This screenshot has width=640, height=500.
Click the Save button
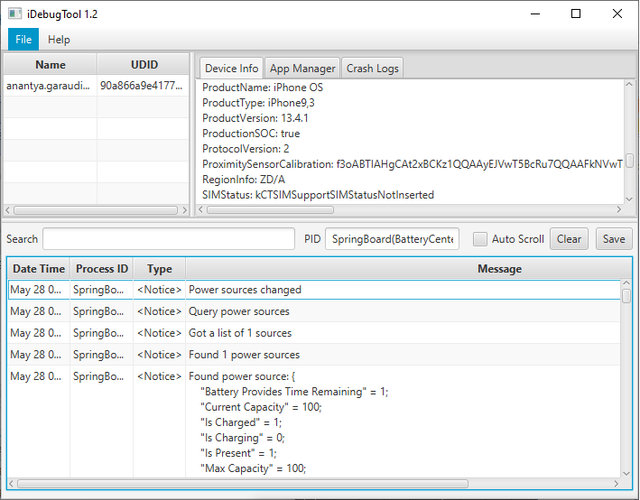click(614, 239)
